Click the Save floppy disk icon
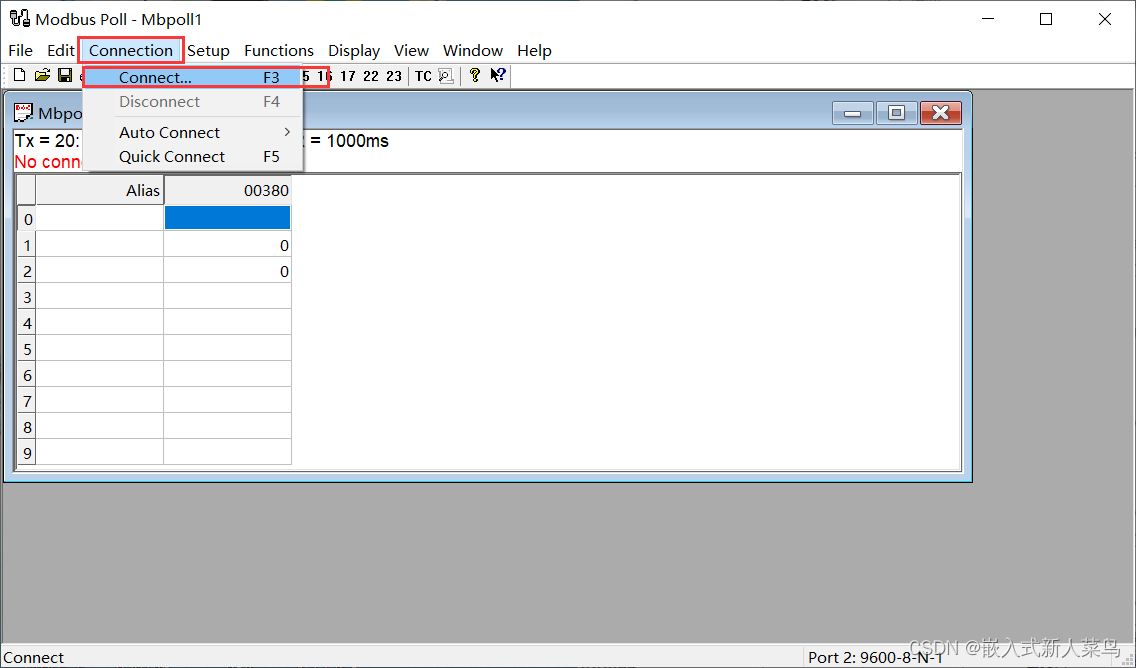This screenshot has width=1136, height=668. click(65, 75)
